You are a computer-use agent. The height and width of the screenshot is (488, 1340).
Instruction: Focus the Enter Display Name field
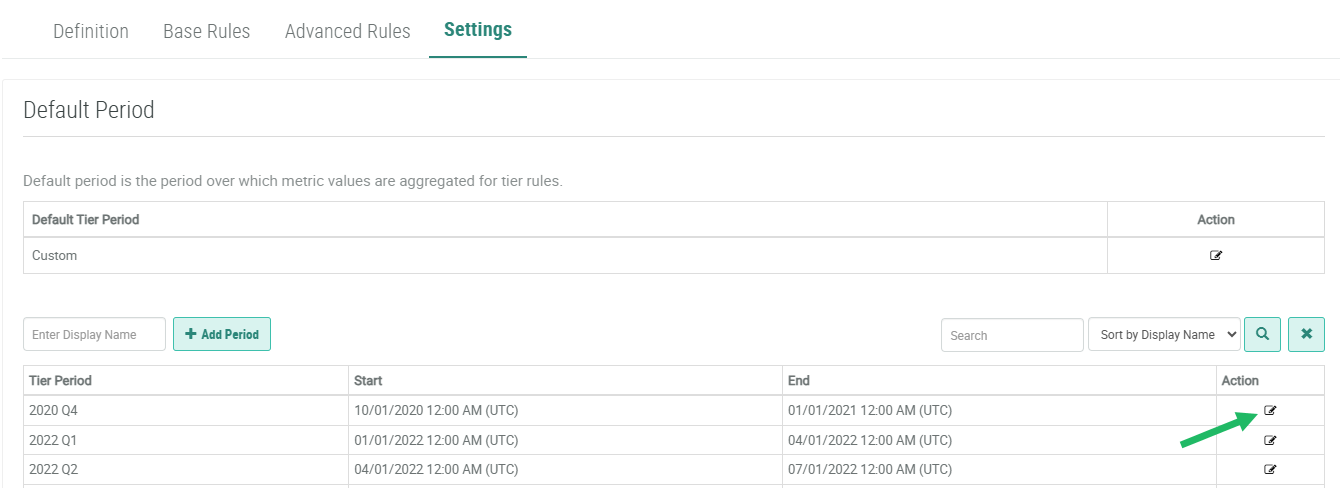tap(94, 335)
